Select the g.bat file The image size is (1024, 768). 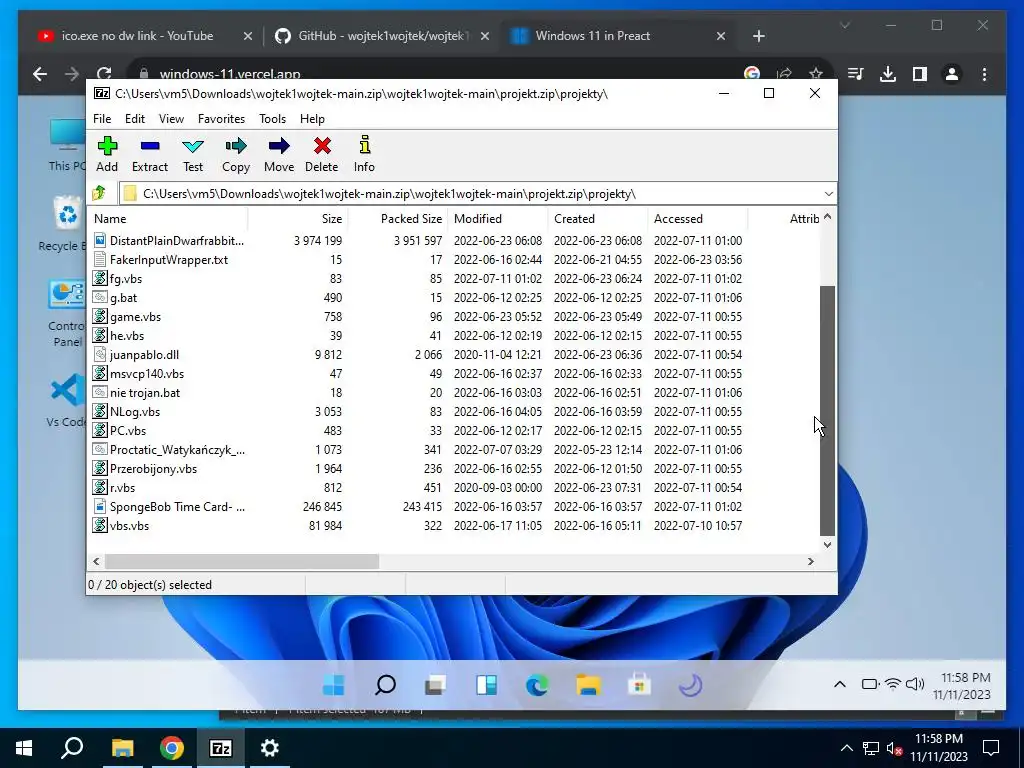click(453, 297)
